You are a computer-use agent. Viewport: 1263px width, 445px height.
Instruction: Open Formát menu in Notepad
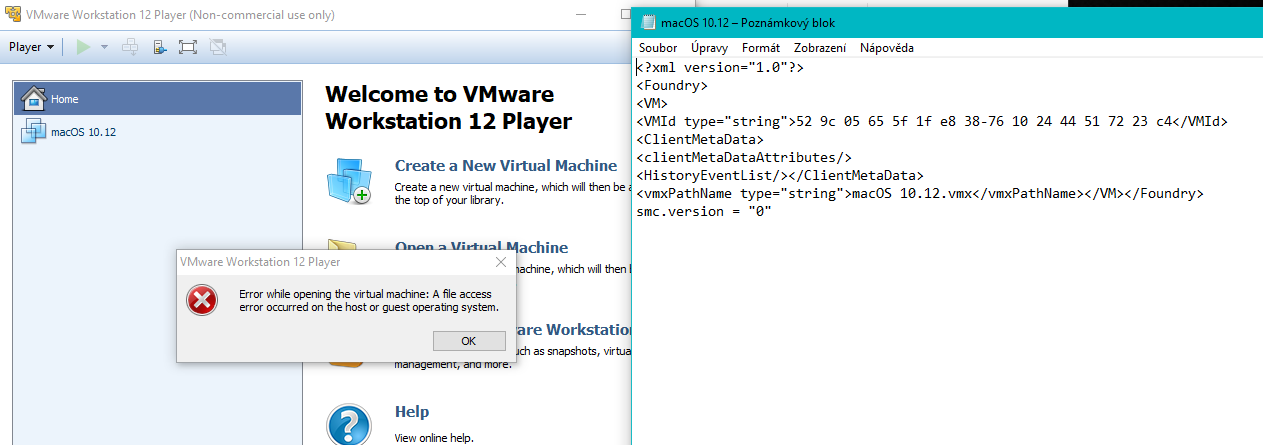pyautogui.click(x=761, y=48)
